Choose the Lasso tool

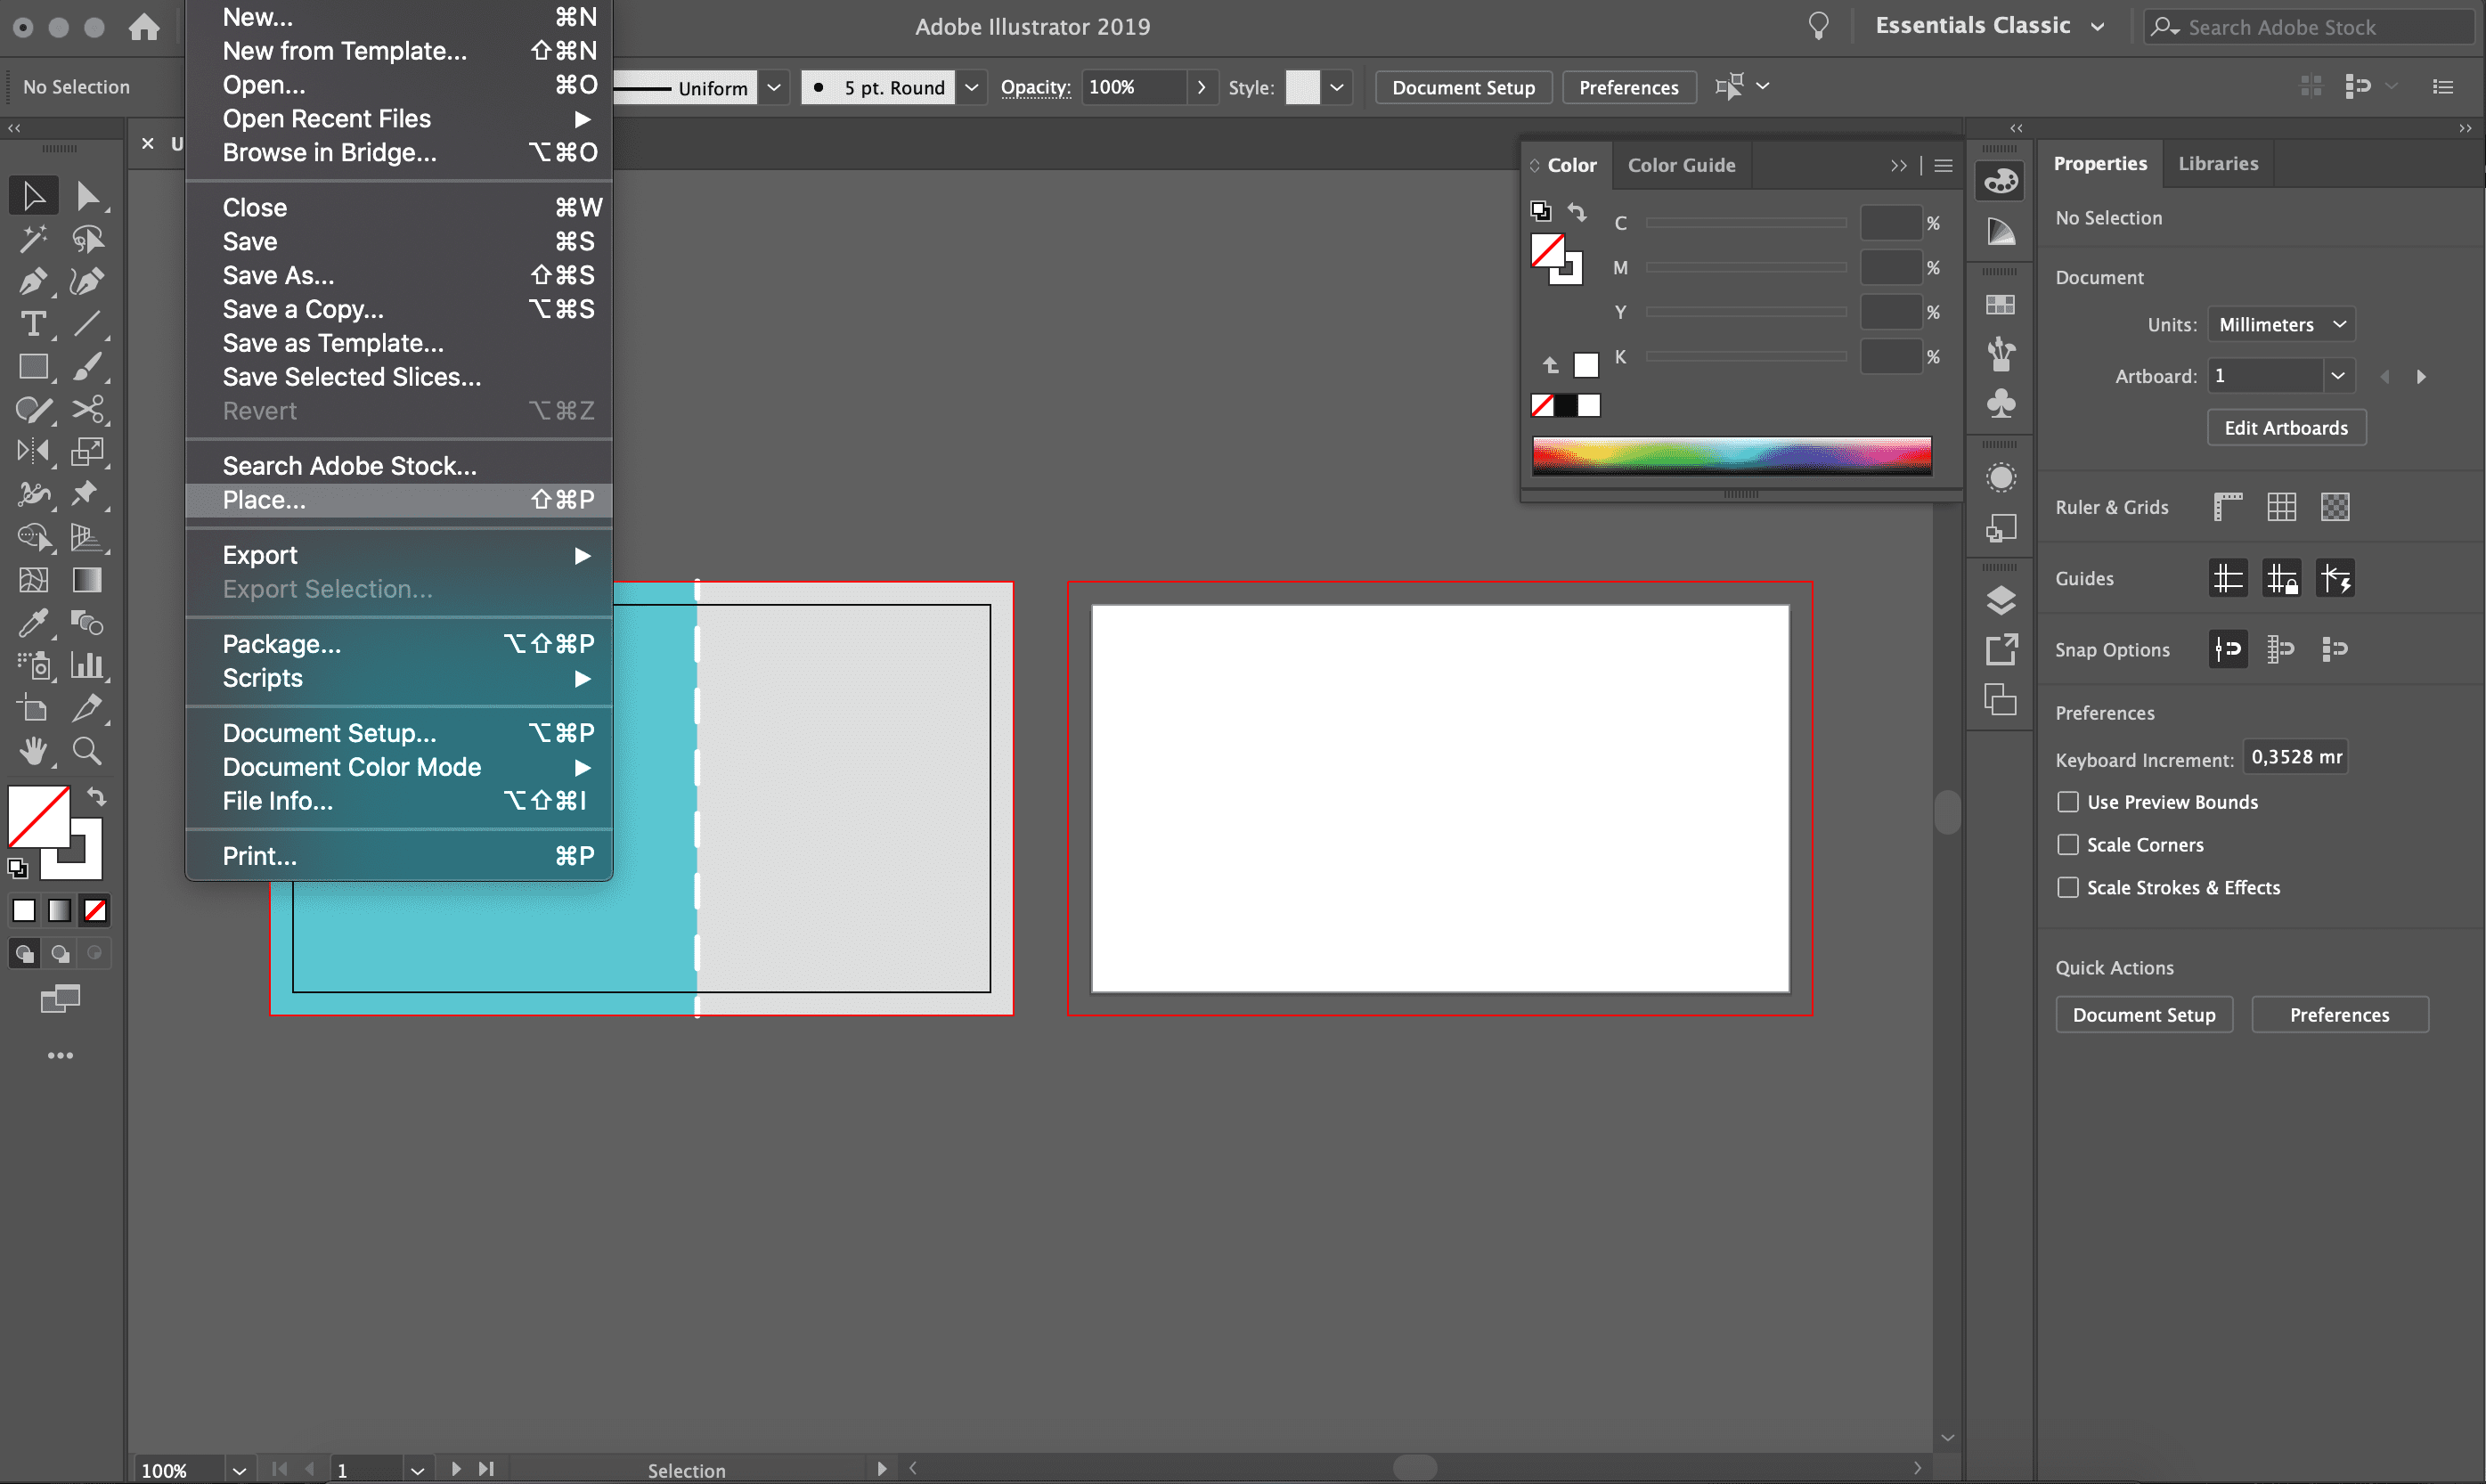[x=87, y=238]
